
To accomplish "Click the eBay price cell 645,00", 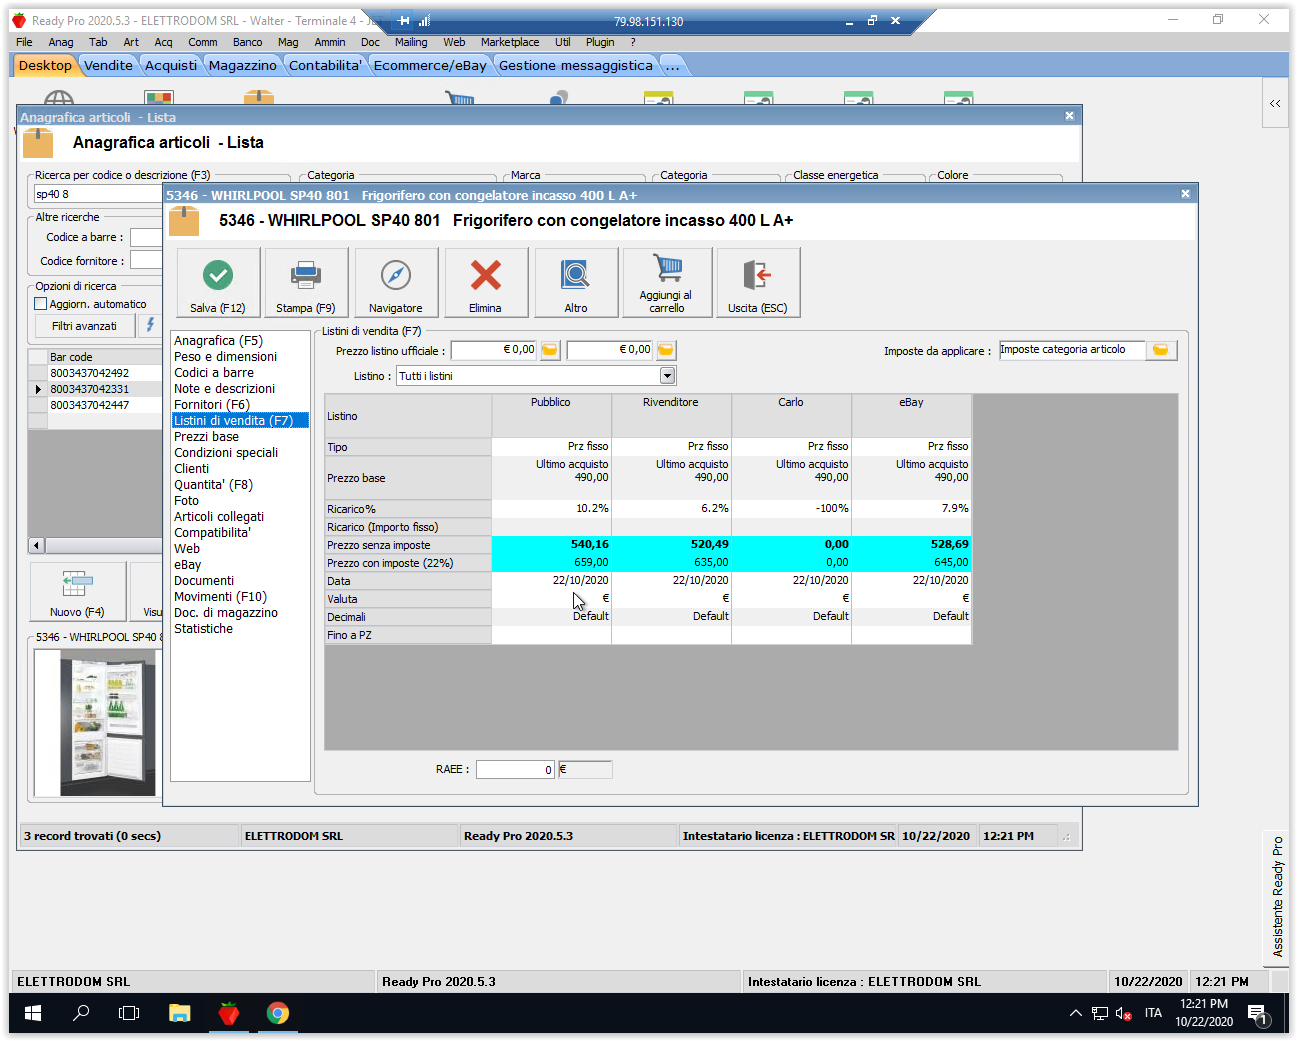I will (x=911, y=563).
